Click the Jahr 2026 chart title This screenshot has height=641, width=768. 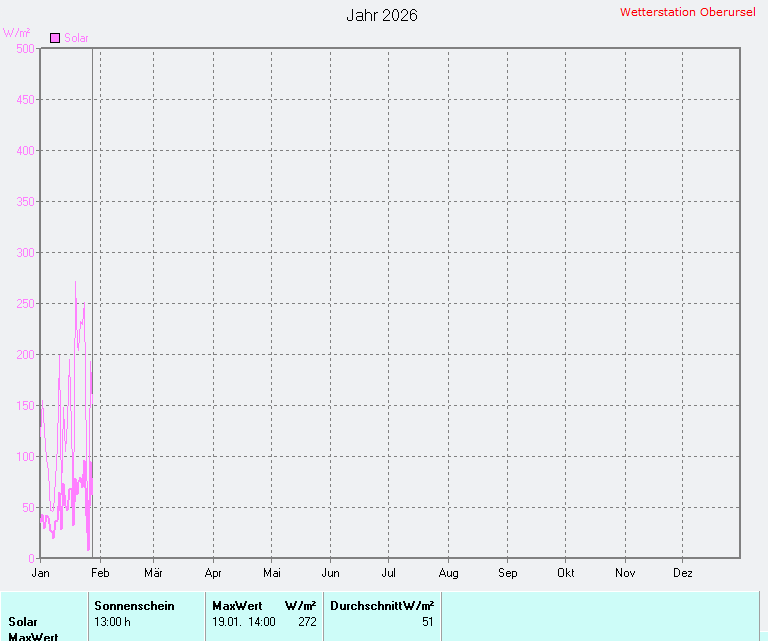382,15
